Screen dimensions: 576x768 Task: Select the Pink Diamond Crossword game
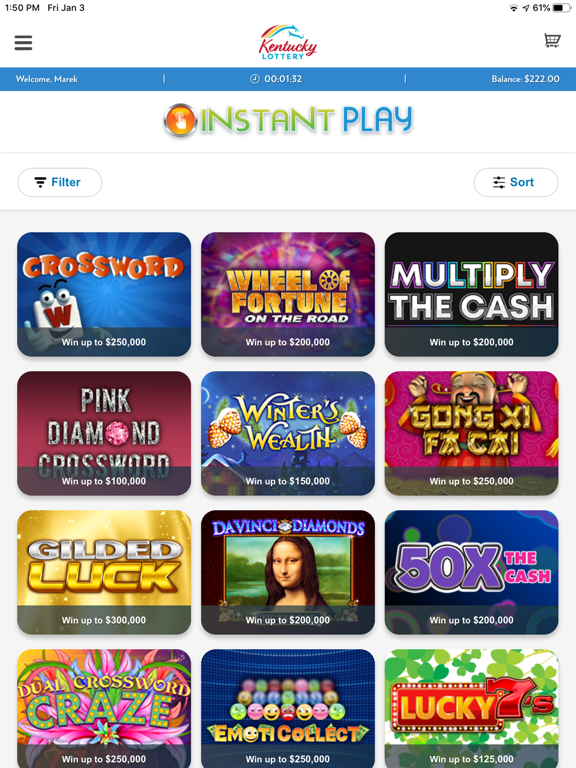[x=104, y=433]
